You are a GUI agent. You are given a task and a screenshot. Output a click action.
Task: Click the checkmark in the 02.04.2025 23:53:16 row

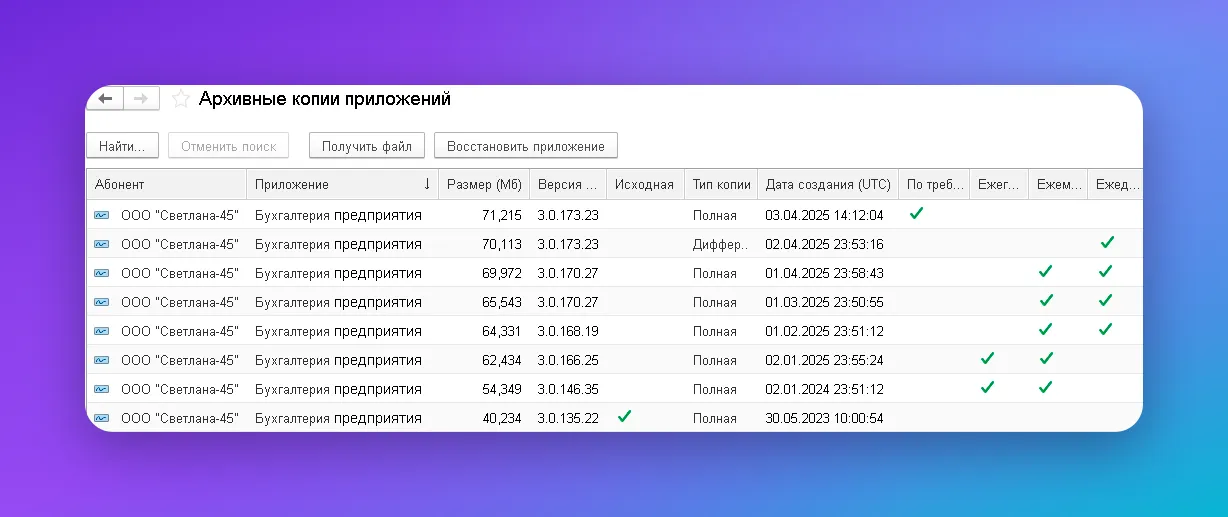point(1106,242)
